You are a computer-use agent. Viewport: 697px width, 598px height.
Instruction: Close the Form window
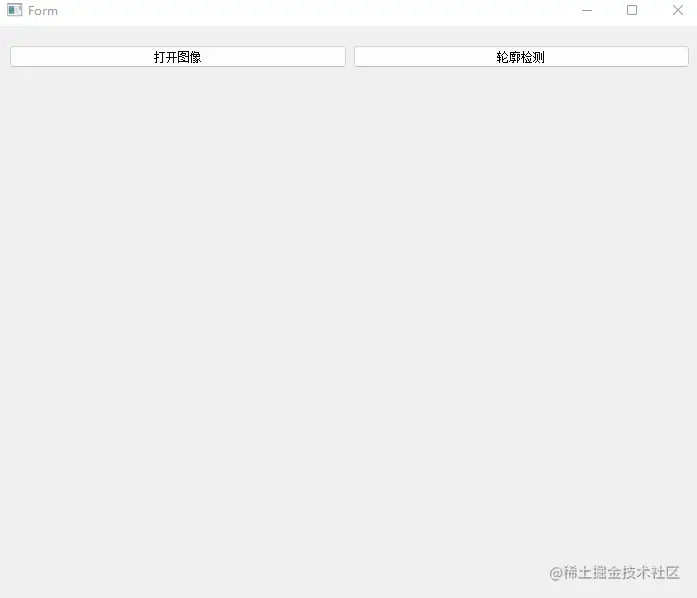677,10
